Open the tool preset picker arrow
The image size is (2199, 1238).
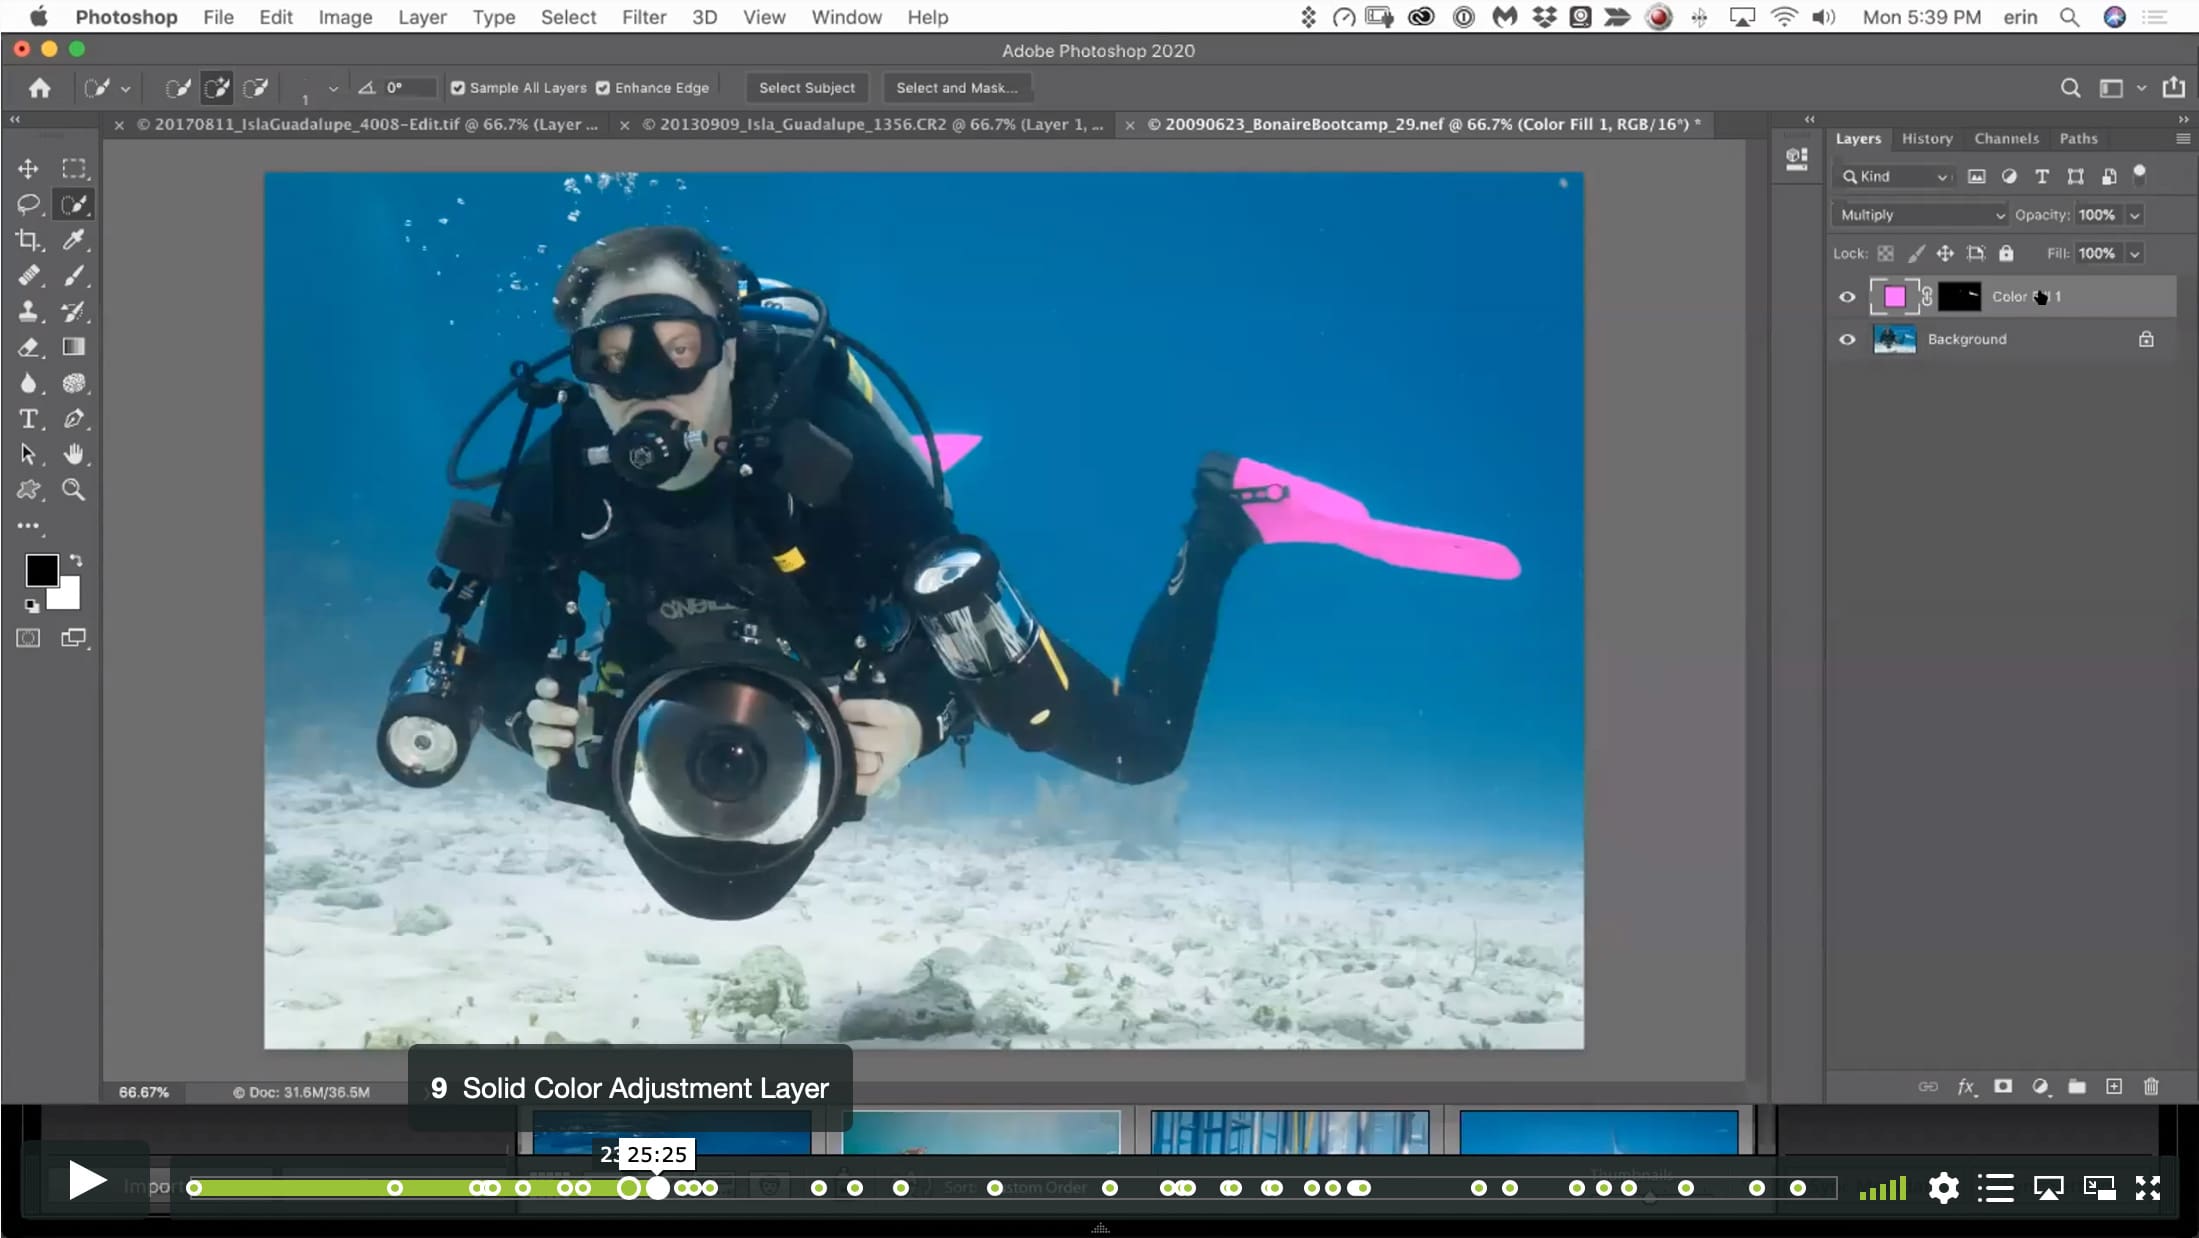125,89
